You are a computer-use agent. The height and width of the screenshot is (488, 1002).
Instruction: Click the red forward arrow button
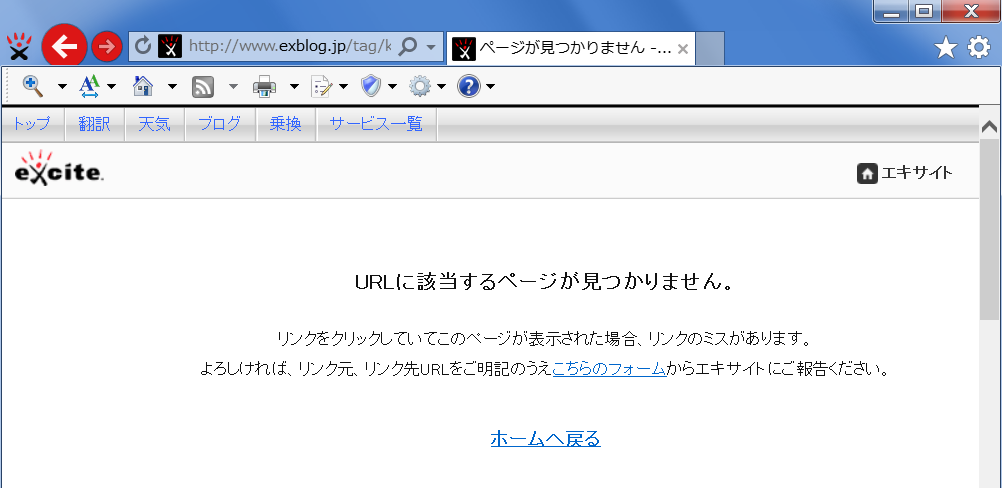point(107,47)
